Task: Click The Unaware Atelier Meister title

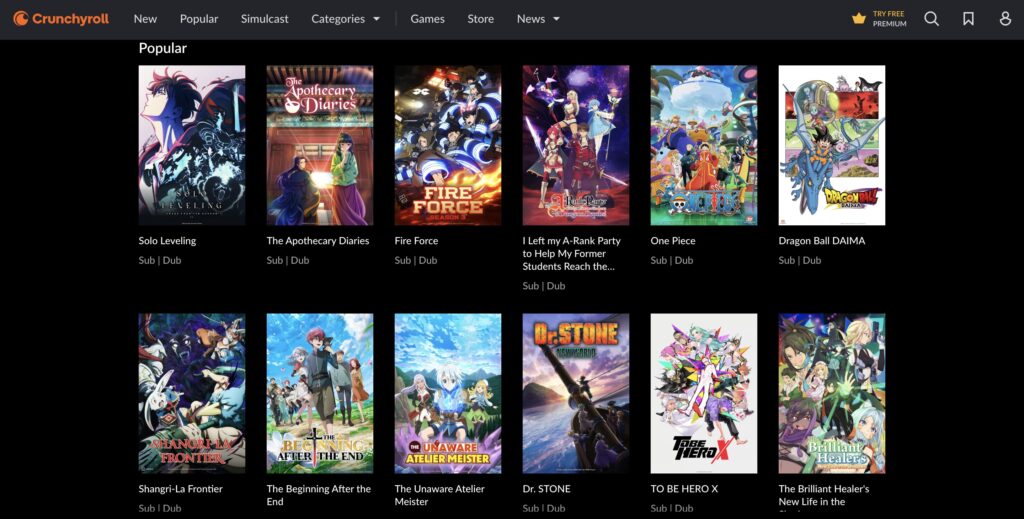Action: pyautogui.click(x=440, y=495)
